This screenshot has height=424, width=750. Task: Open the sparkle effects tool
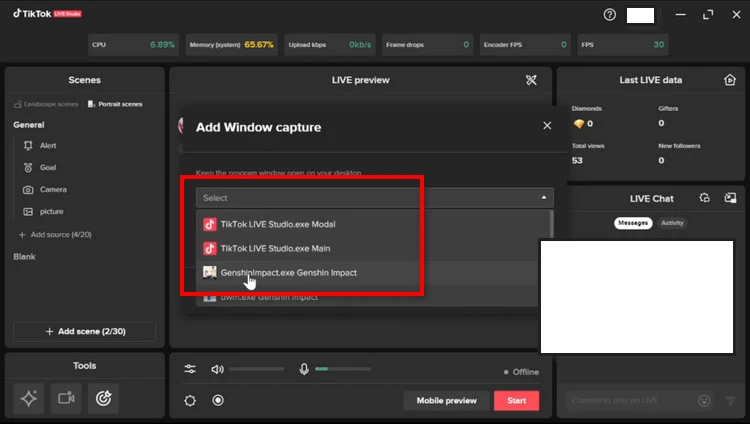(29, 398)
